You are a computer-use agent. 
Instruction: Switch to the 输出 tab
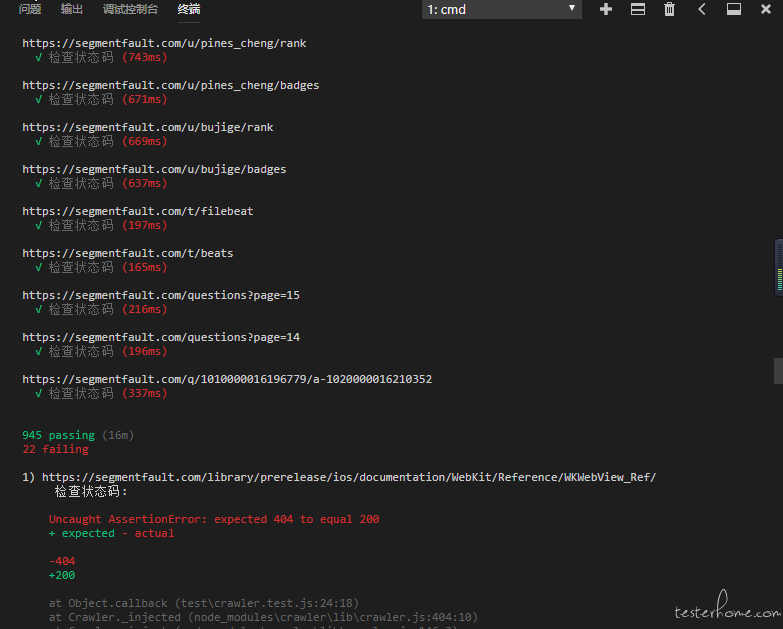point(71,9)
